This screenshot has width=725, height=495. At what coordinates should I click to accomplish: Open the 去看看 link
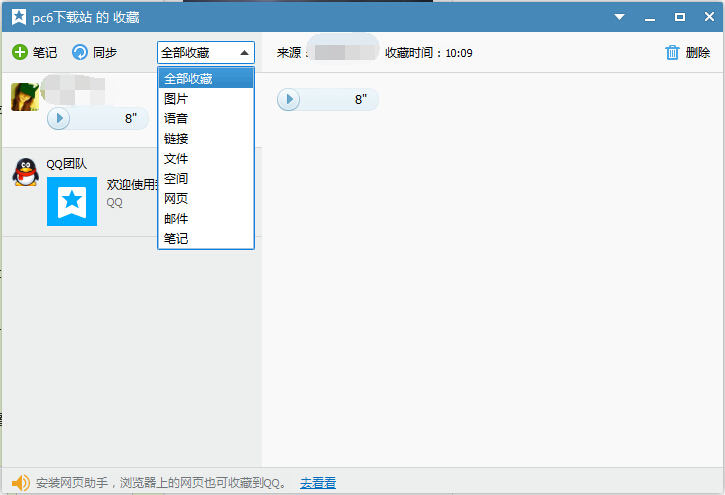point(317,483)
